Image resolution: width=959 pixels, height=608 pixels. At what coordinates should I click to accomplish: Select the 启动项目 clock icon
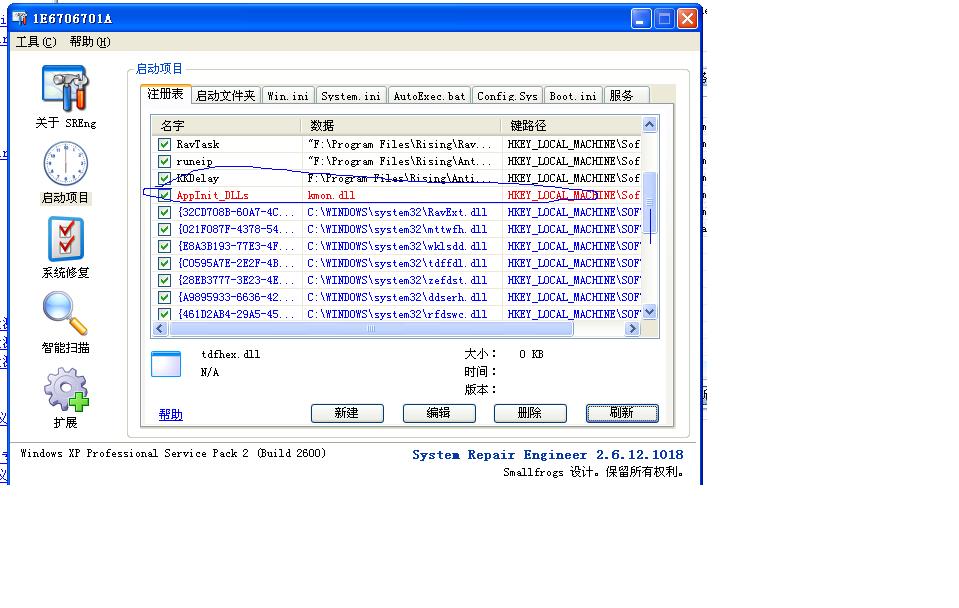[x=65, y=164]
